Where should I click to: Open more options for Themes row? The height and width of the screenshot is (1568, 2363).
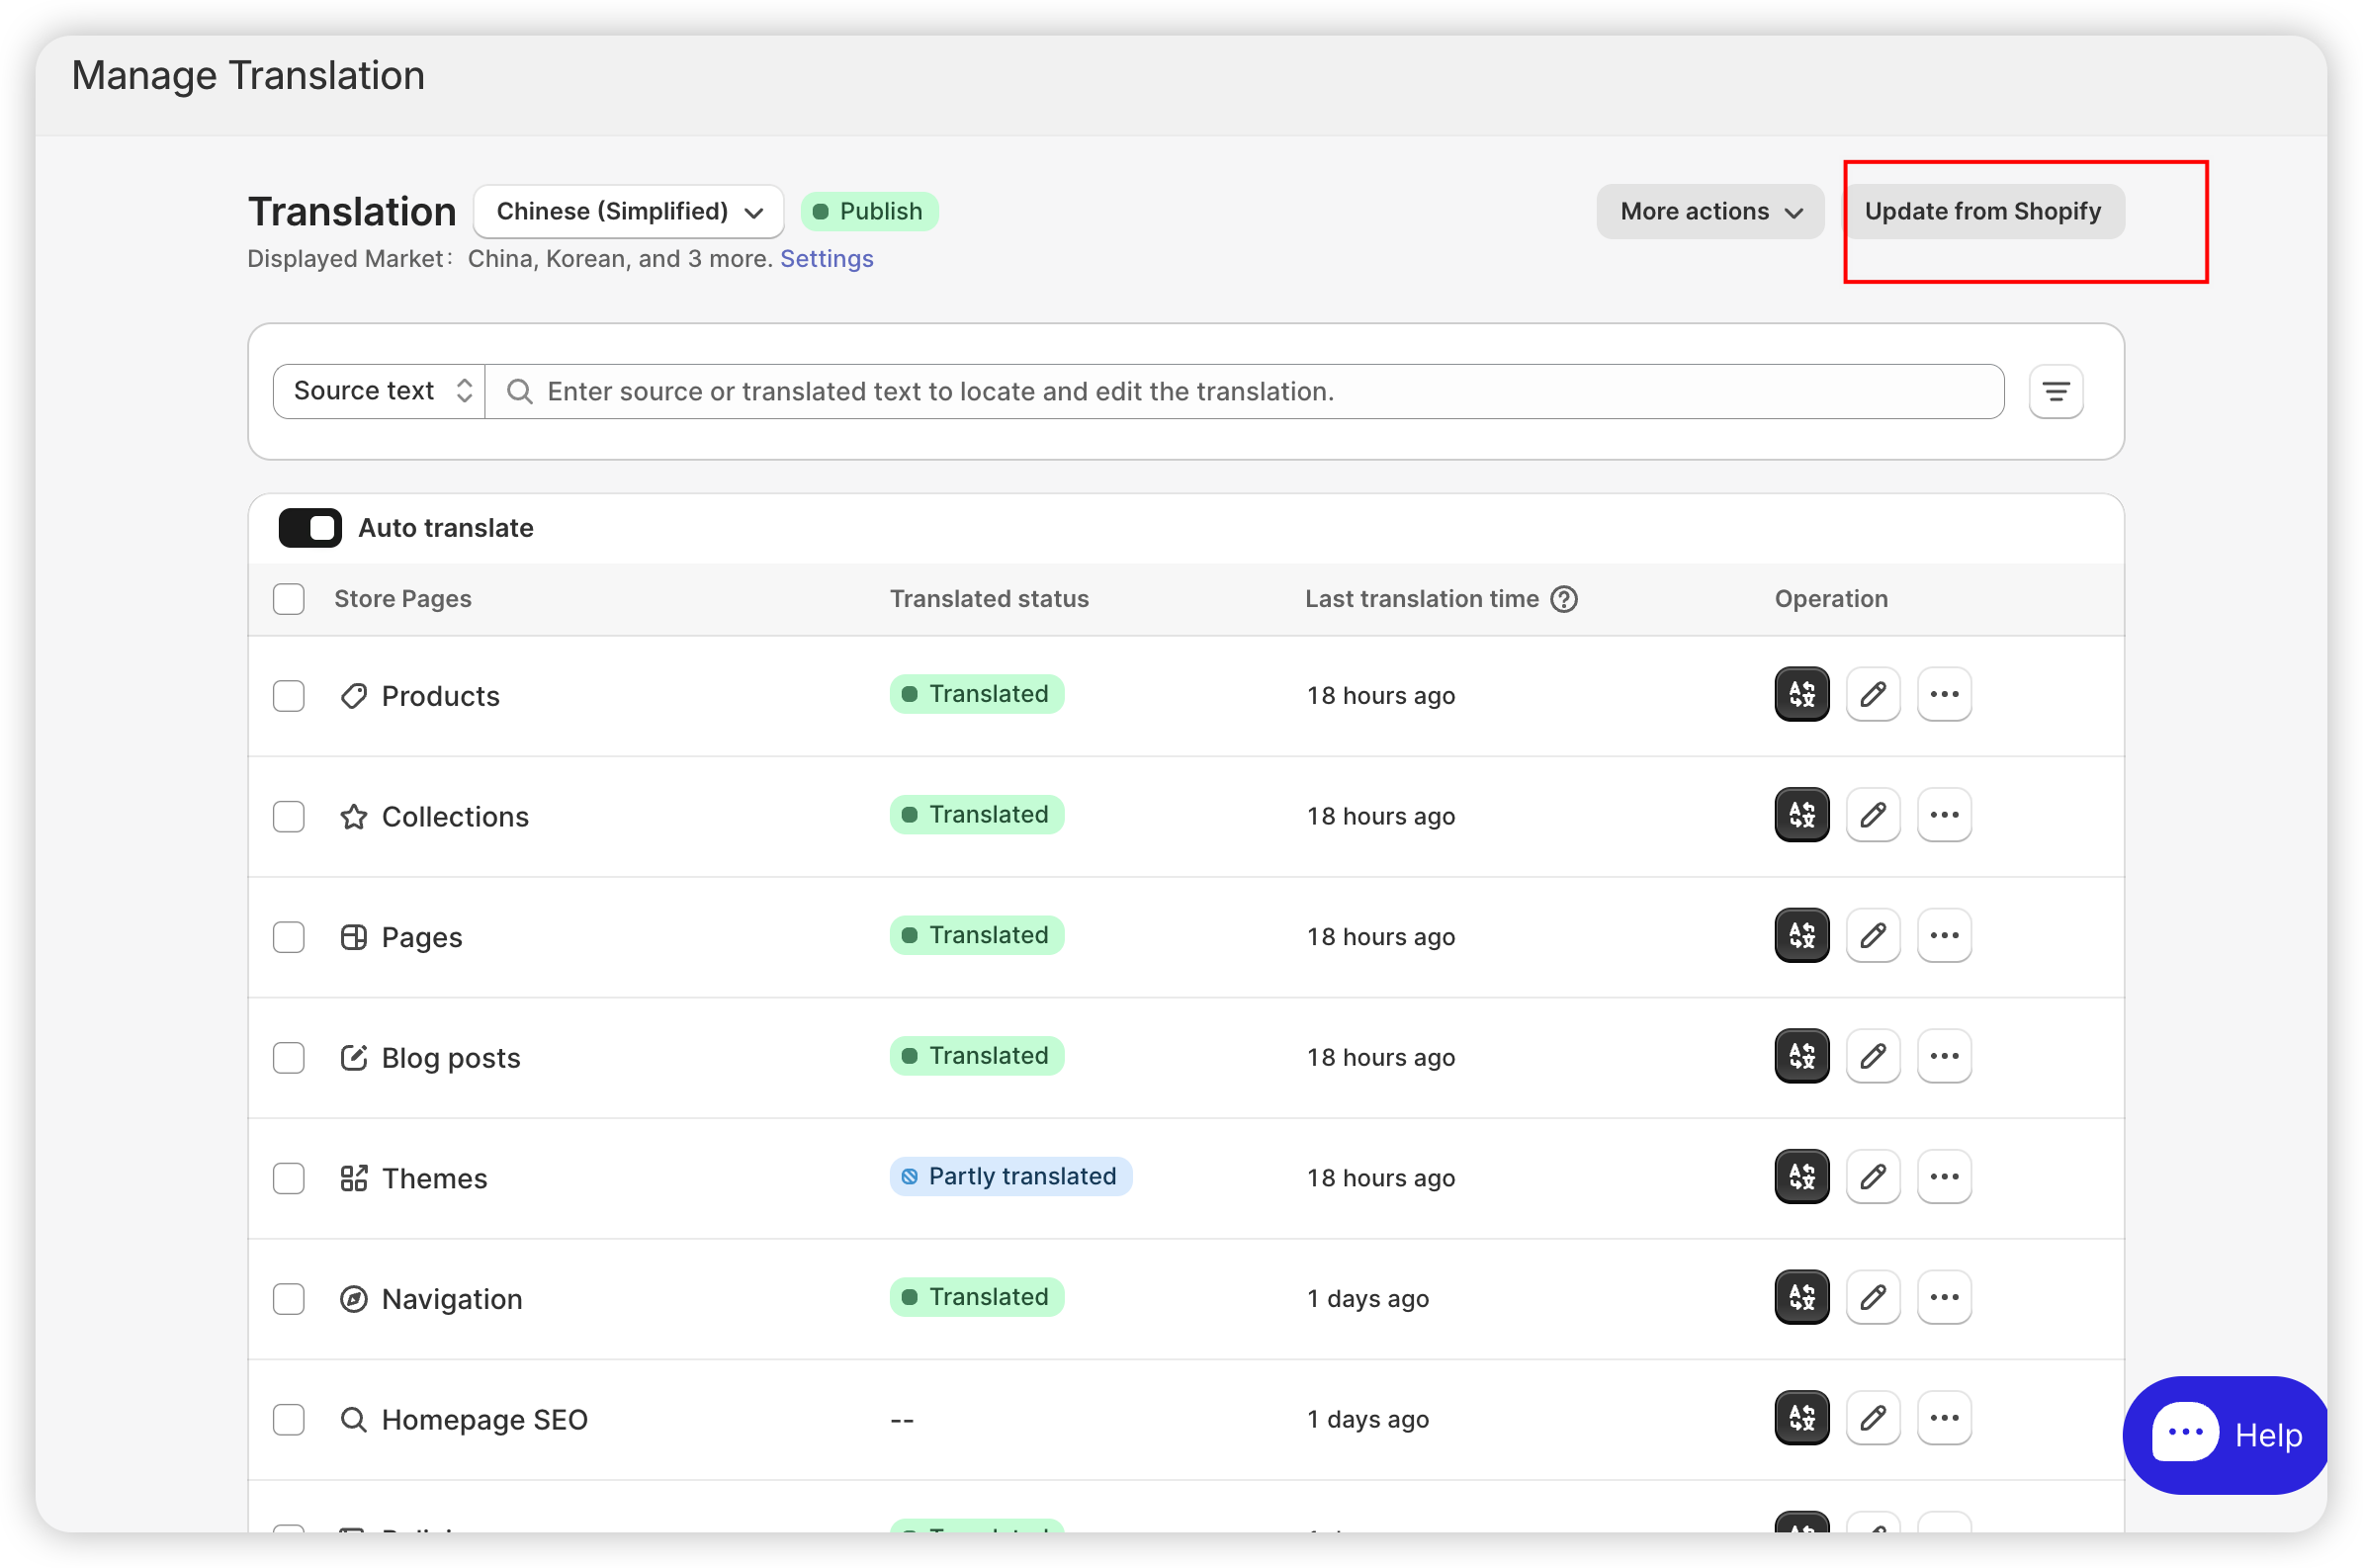click(1943, 1177)
